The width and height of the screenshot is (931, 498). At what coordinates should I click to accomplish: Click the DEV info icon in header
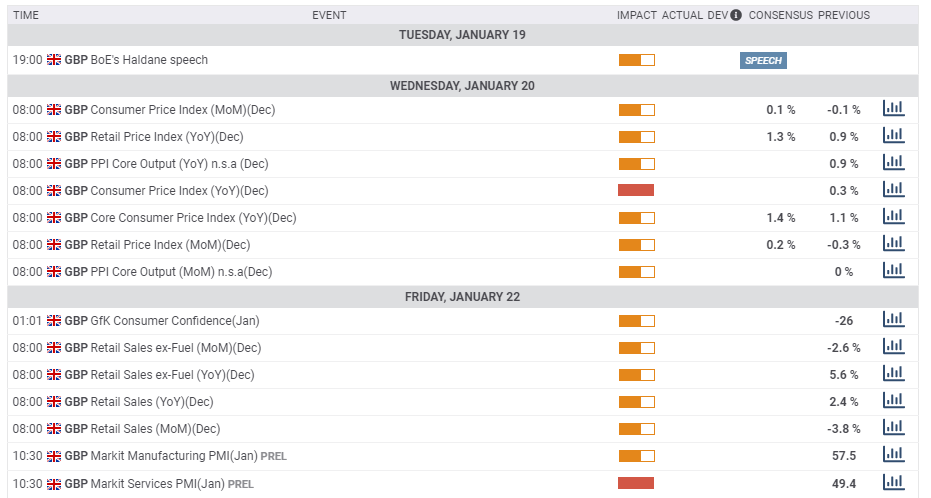pyautogui.click(x=736, y=15)
